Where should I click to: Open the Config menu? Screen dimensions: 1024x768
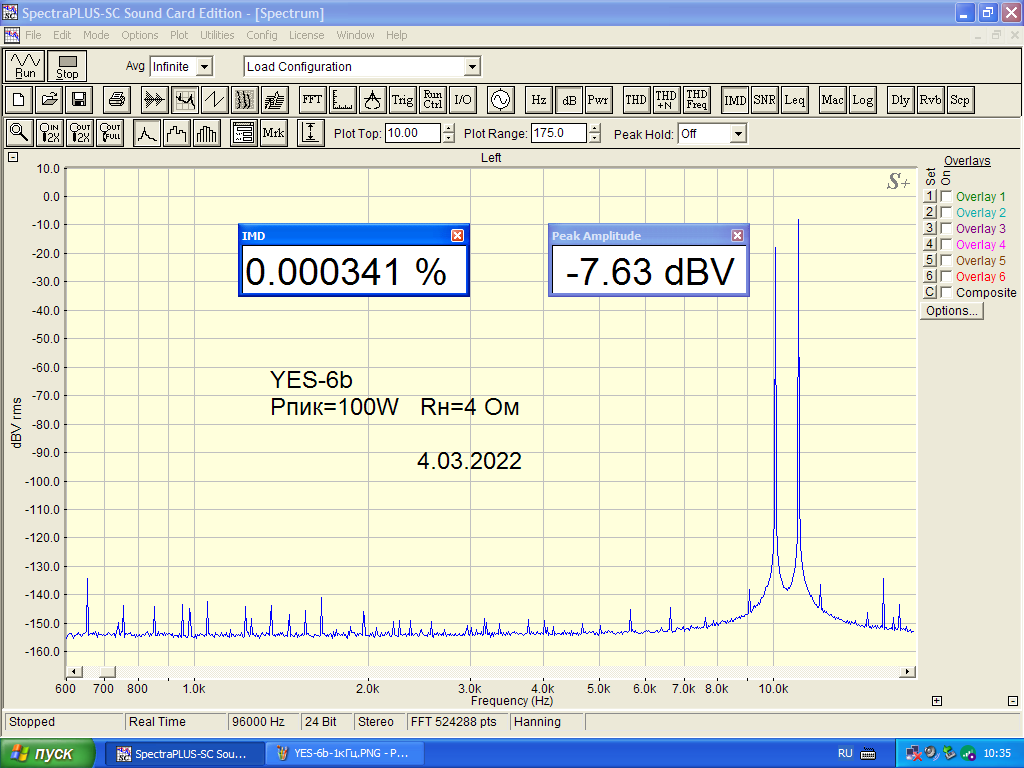tap(262, 35)
